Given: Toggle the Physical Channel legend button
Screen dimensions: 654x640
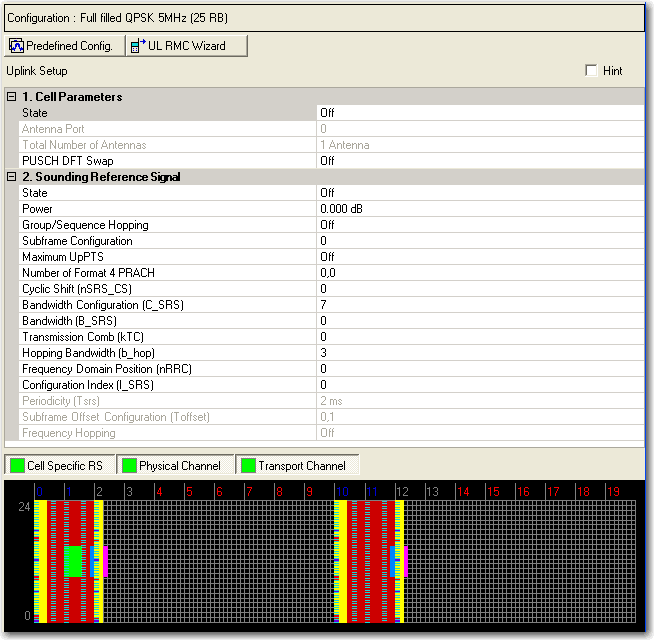Looking at the screenshot, I should [174, 465].
